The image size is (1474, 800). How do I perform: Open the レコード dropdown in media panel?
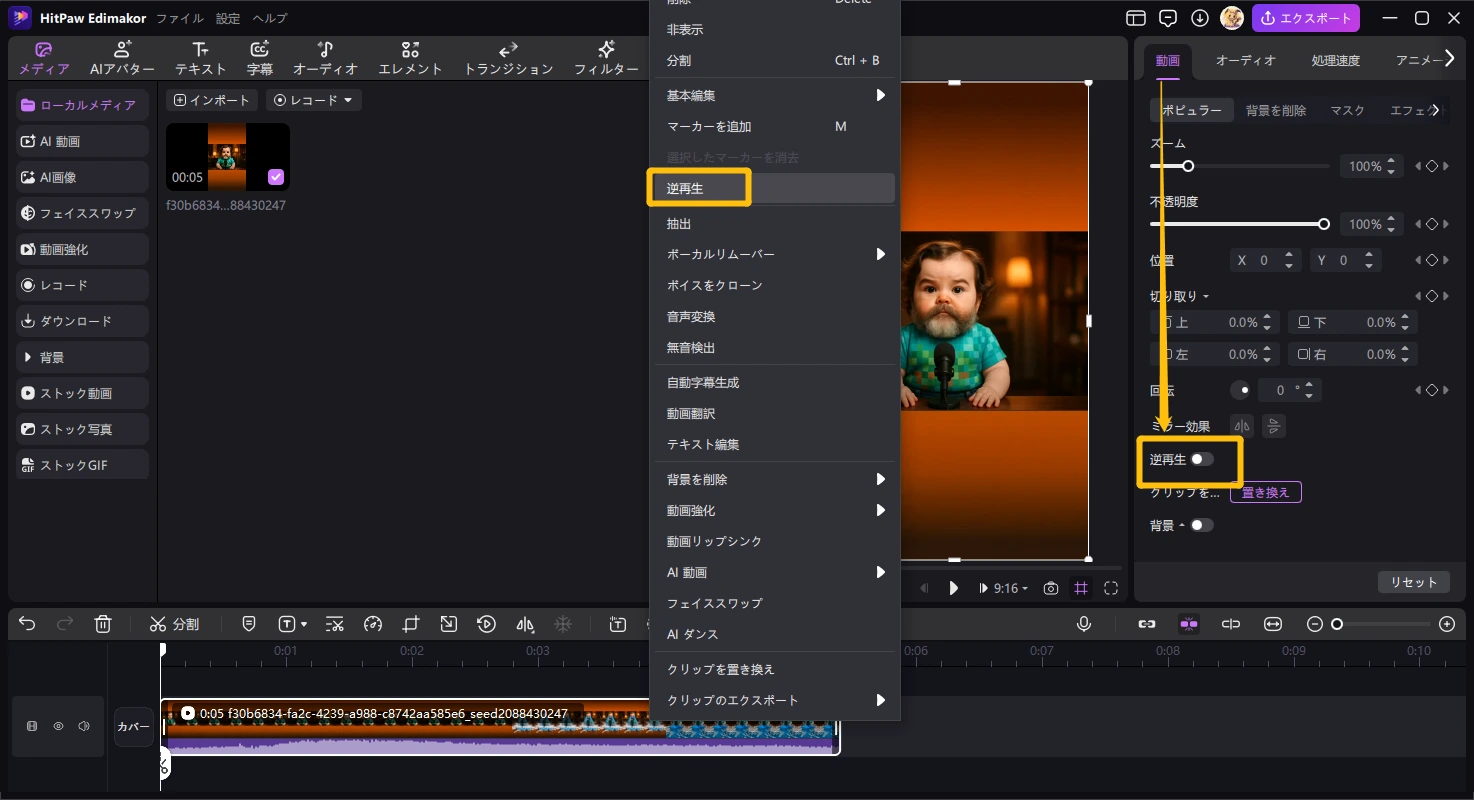pos(314,100)
